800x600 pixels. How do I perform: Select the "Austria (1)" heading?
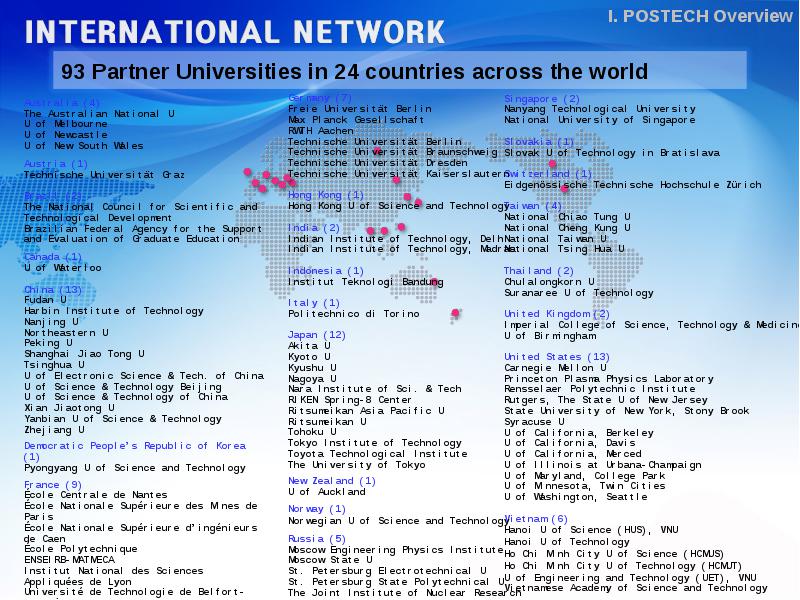click(x=56, y=164)
